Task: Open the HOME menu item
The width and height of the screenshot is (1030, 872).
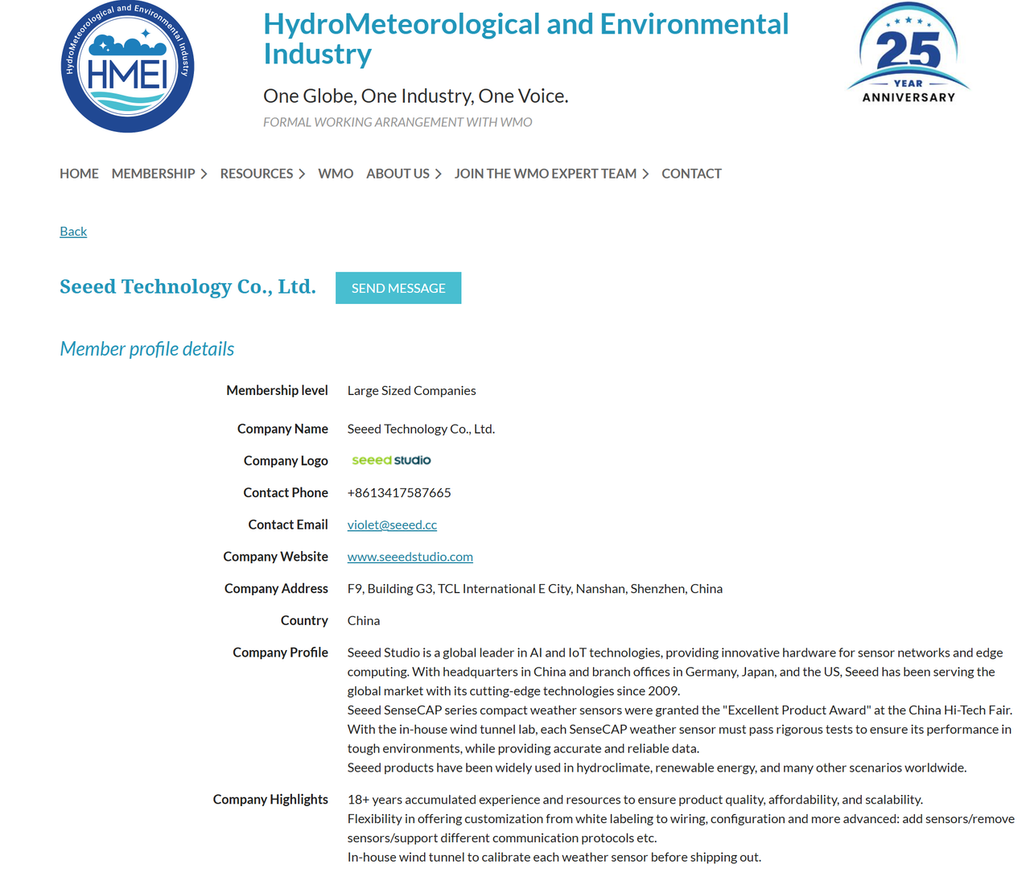Action: point(79,173)
